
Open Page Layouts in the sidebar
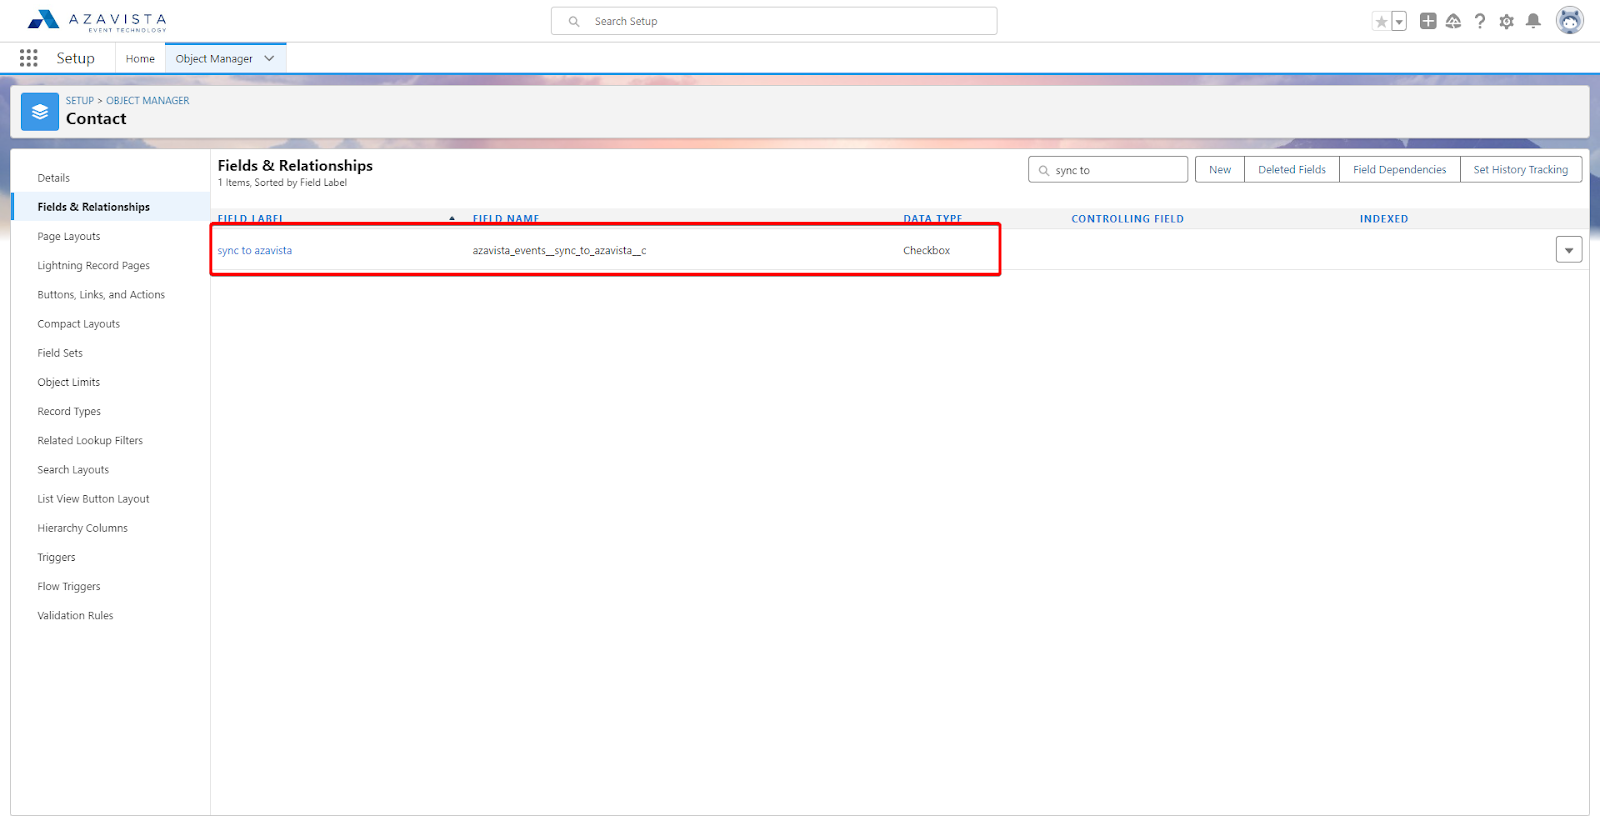[69, 237]
